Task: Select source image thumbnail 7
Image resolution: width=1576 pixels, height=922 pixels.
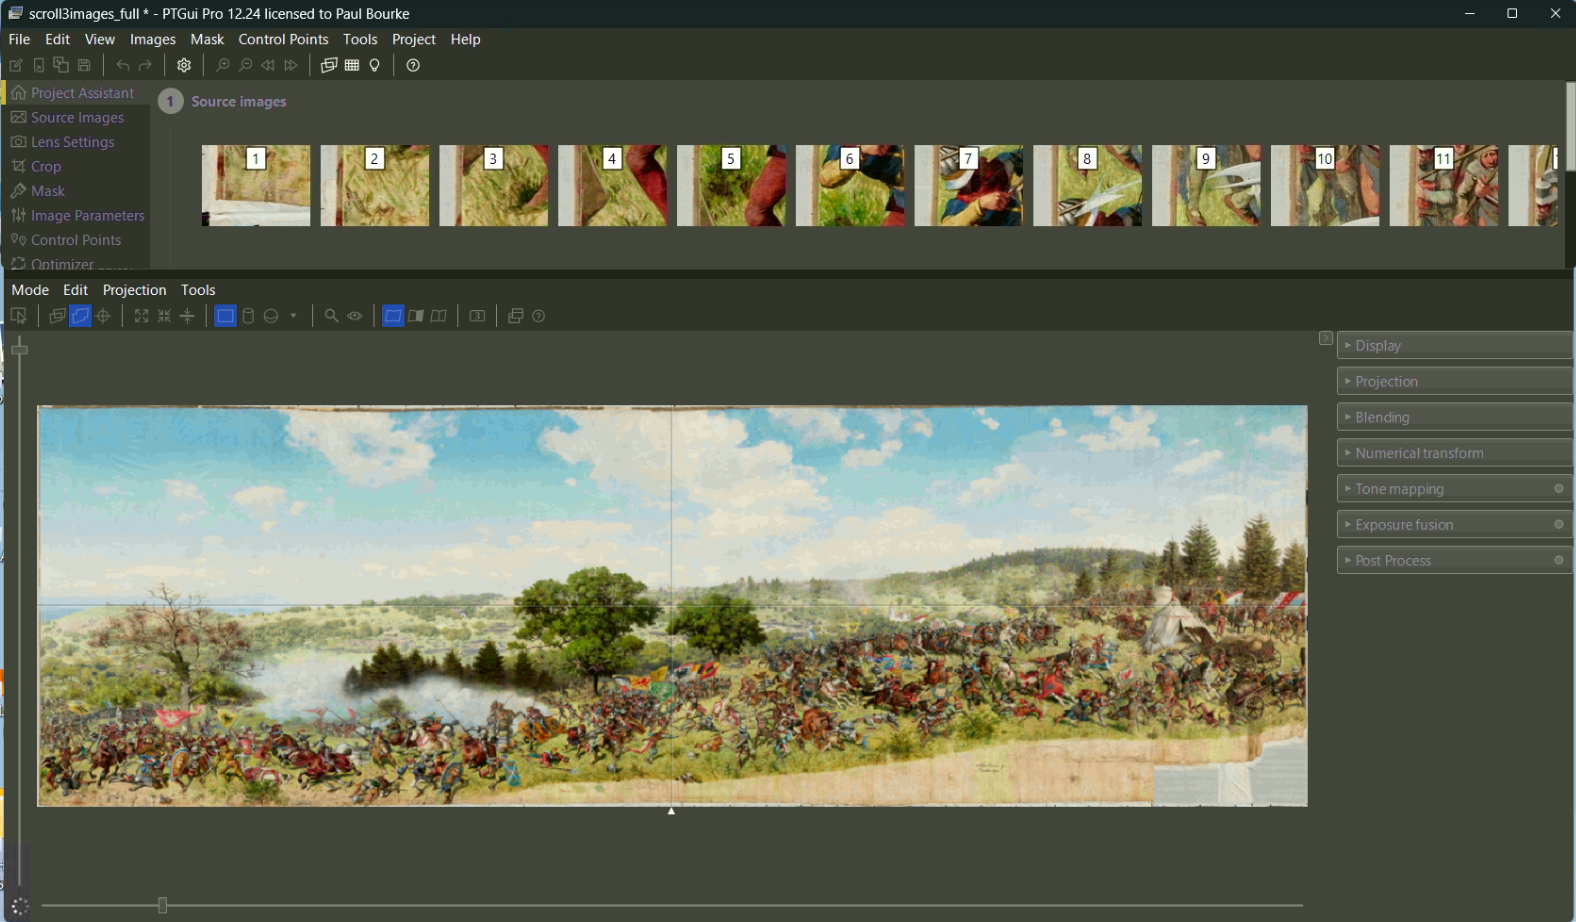Action: point(969,186)
